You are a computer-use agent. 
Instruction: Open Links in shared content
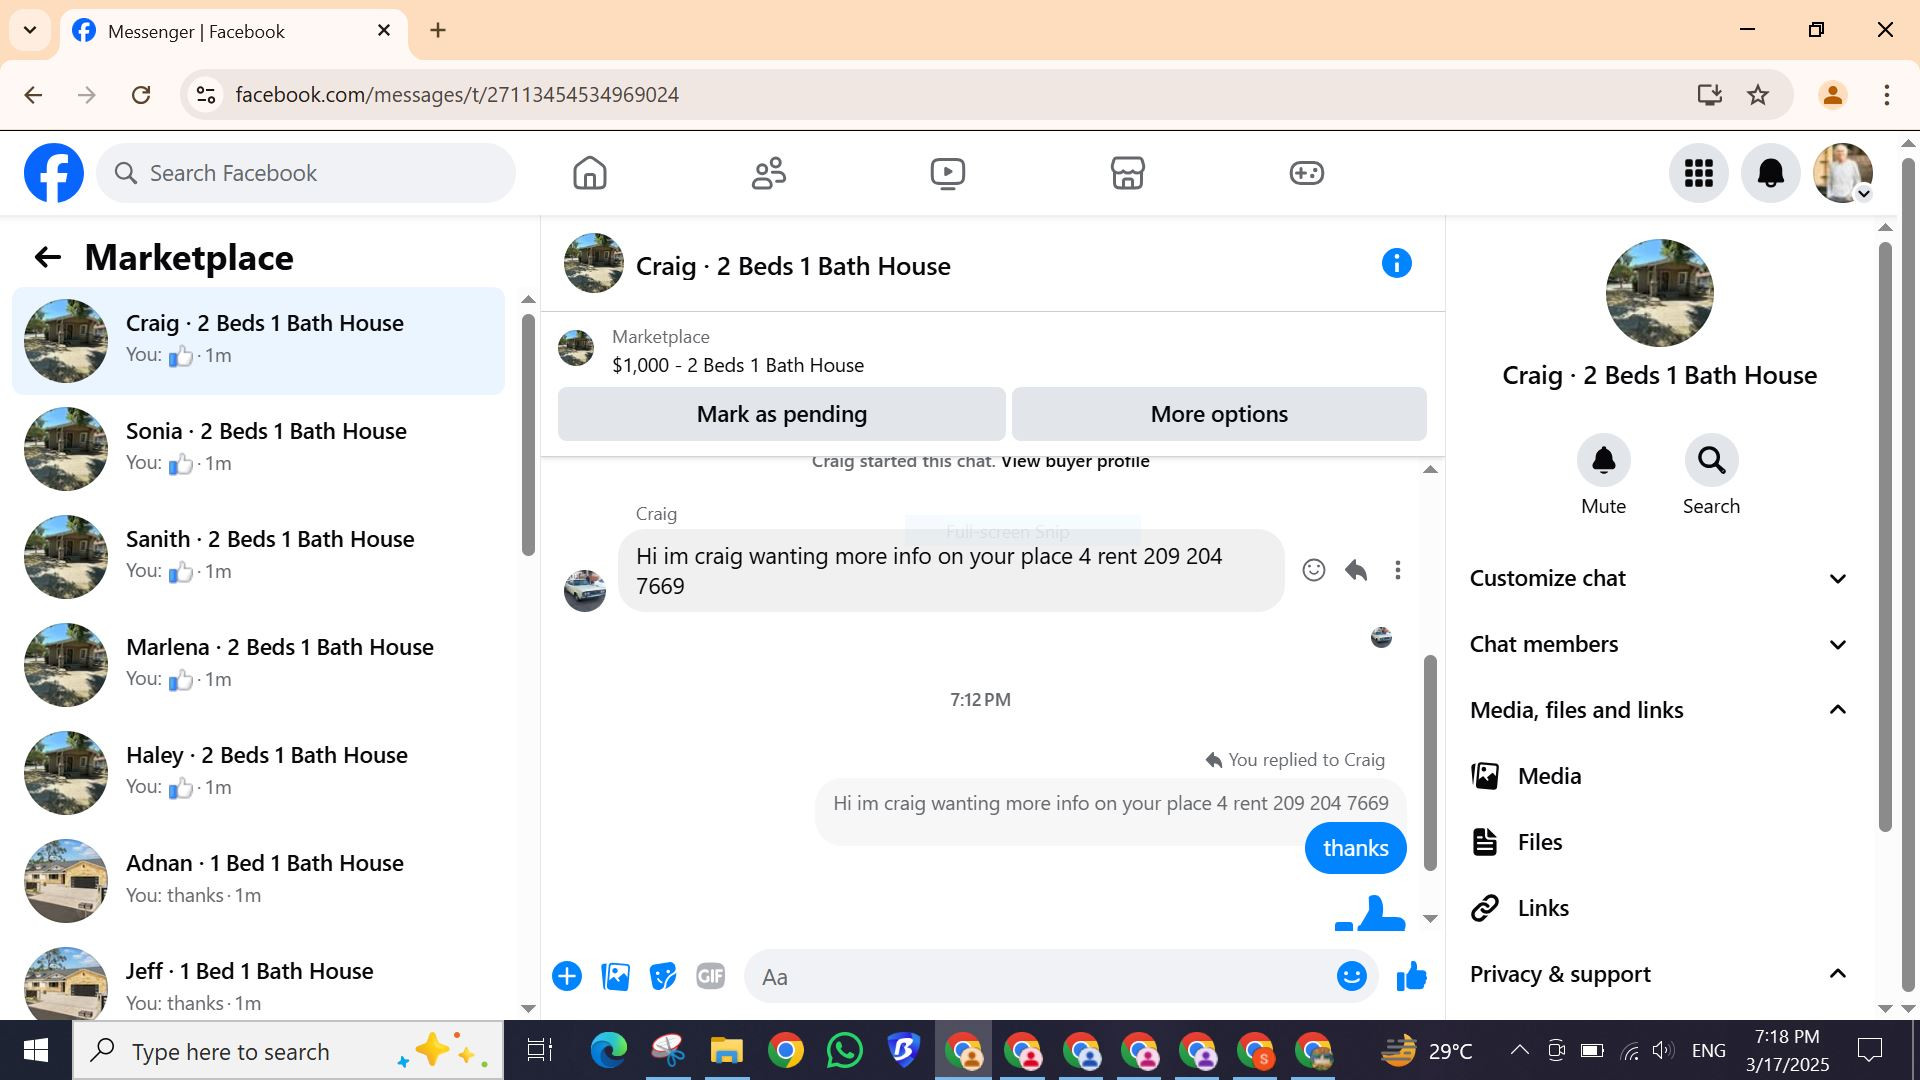(x=1660, y=908)
